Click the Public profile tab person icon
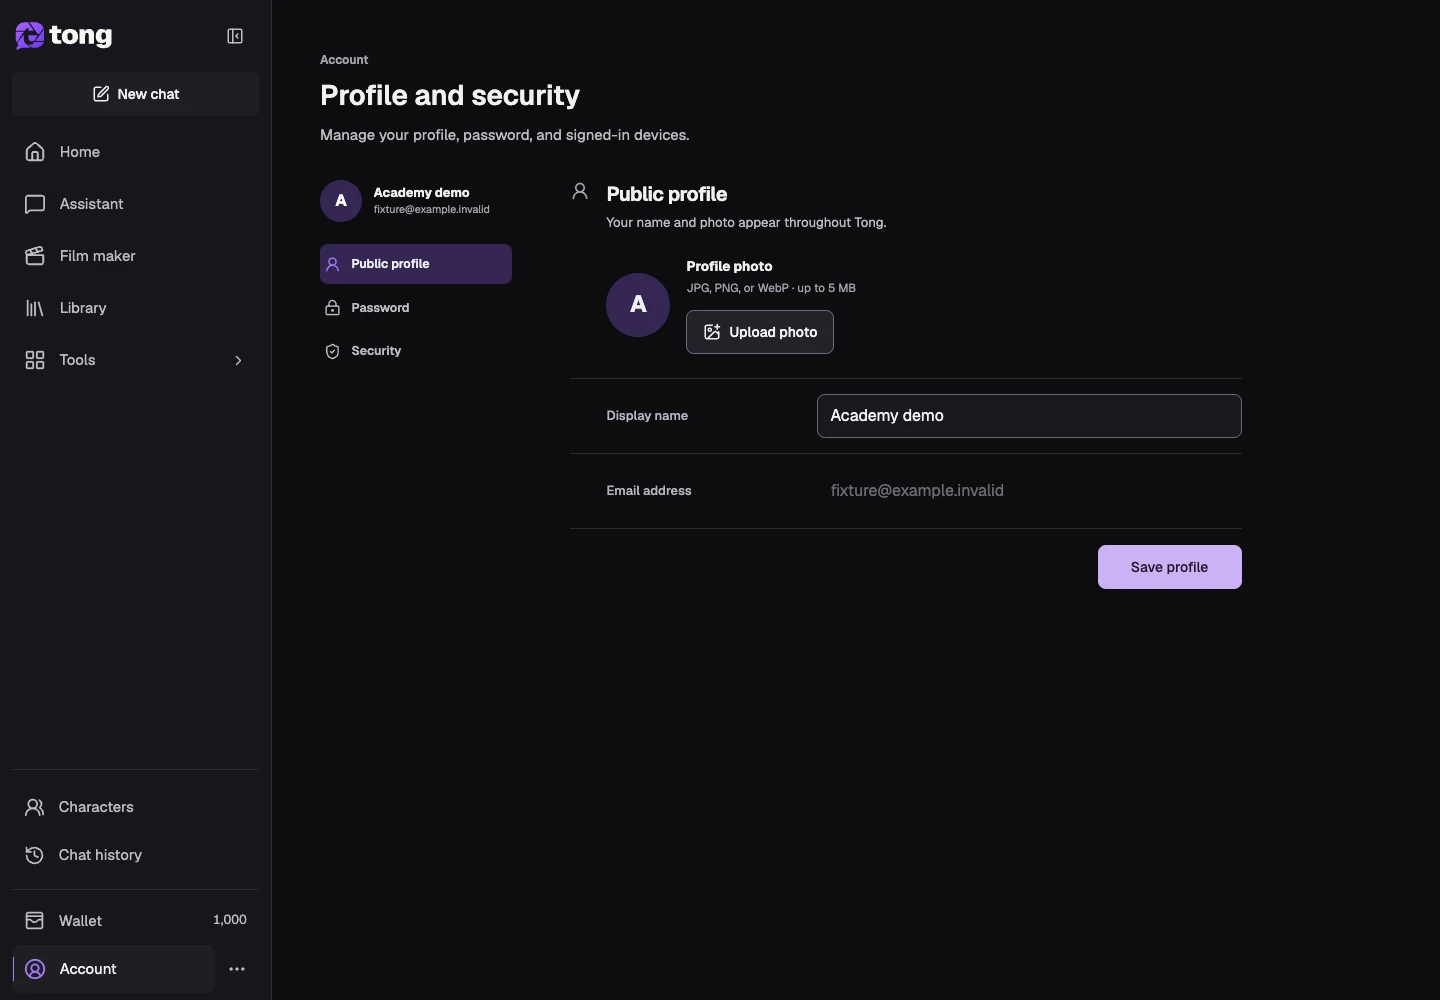 point(333,264)
